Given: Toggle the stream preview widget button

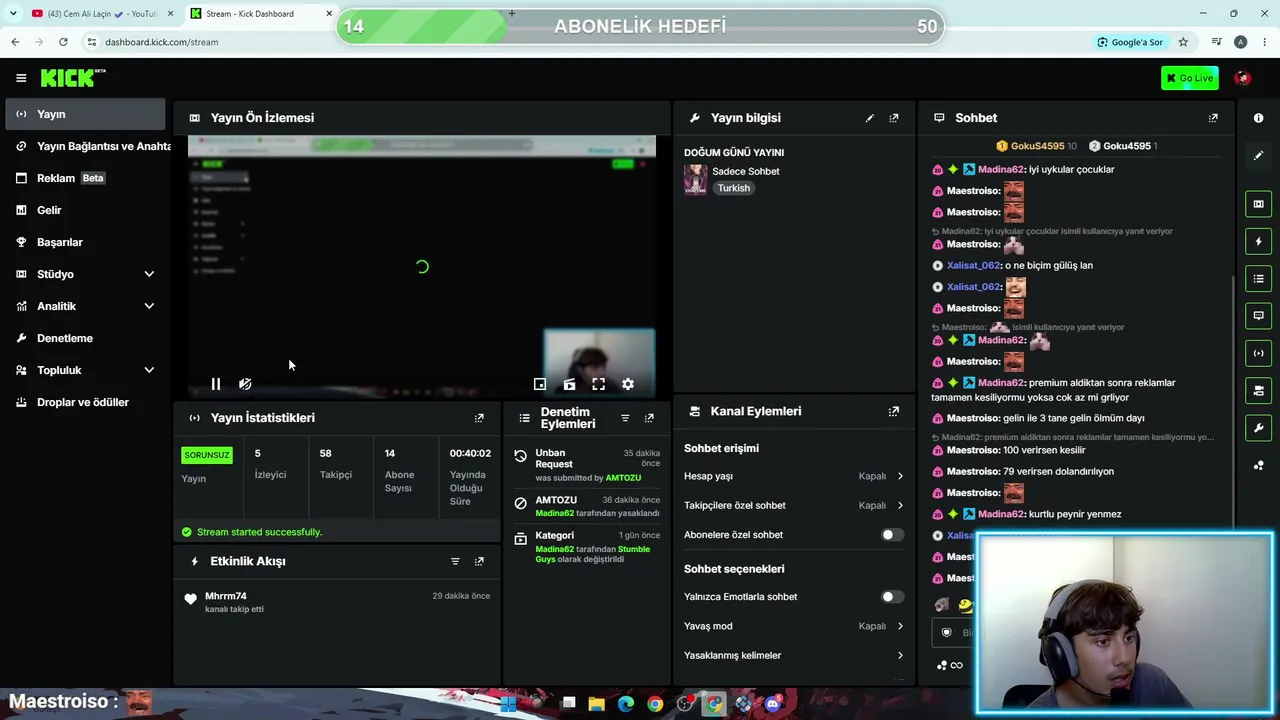Looking at the screenshot, I should pos(1258,204).
